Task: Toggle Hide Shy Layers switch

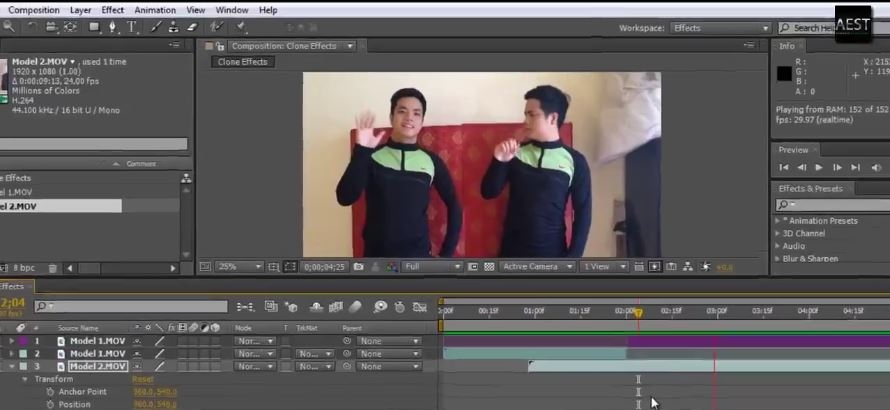Action: coord(316,307)
